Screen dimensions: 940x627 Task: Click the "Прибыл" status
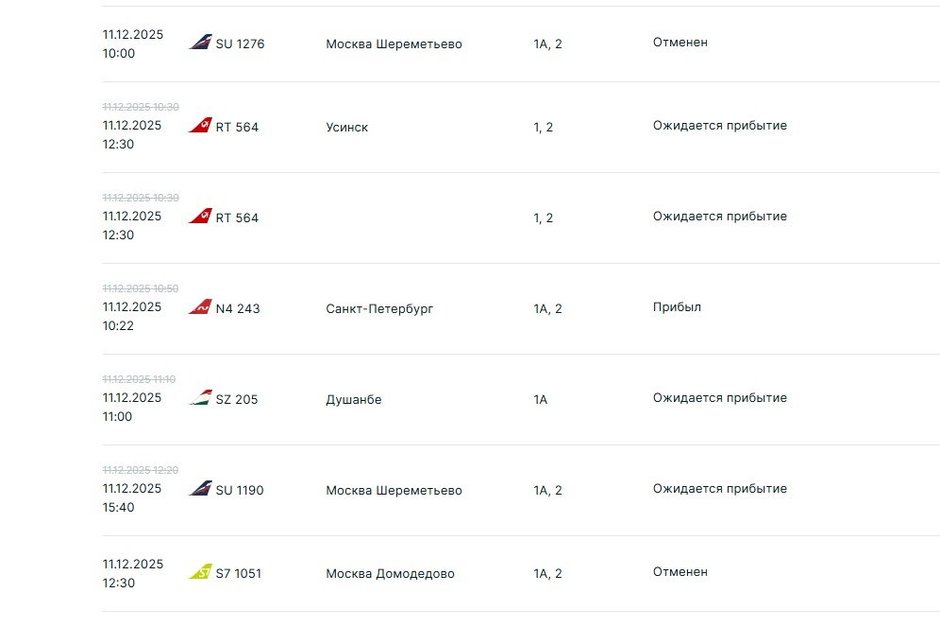(677, 307)
